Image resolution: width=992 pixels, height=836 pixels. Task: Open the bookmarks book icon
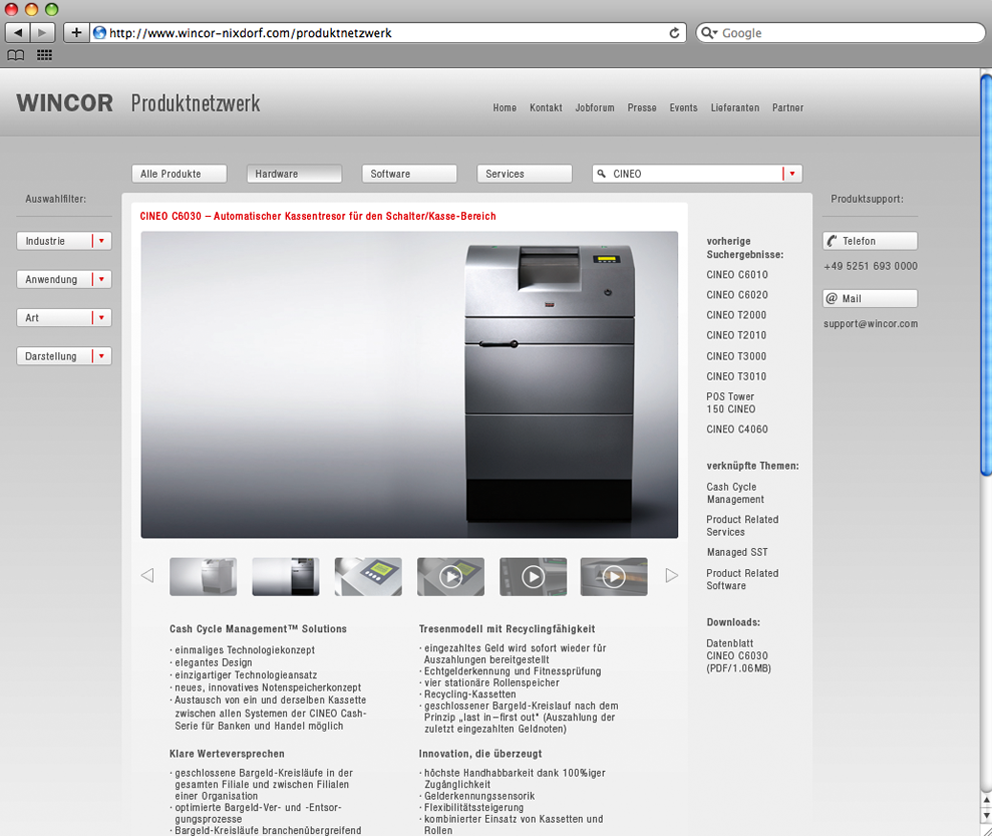coord(16,55)
